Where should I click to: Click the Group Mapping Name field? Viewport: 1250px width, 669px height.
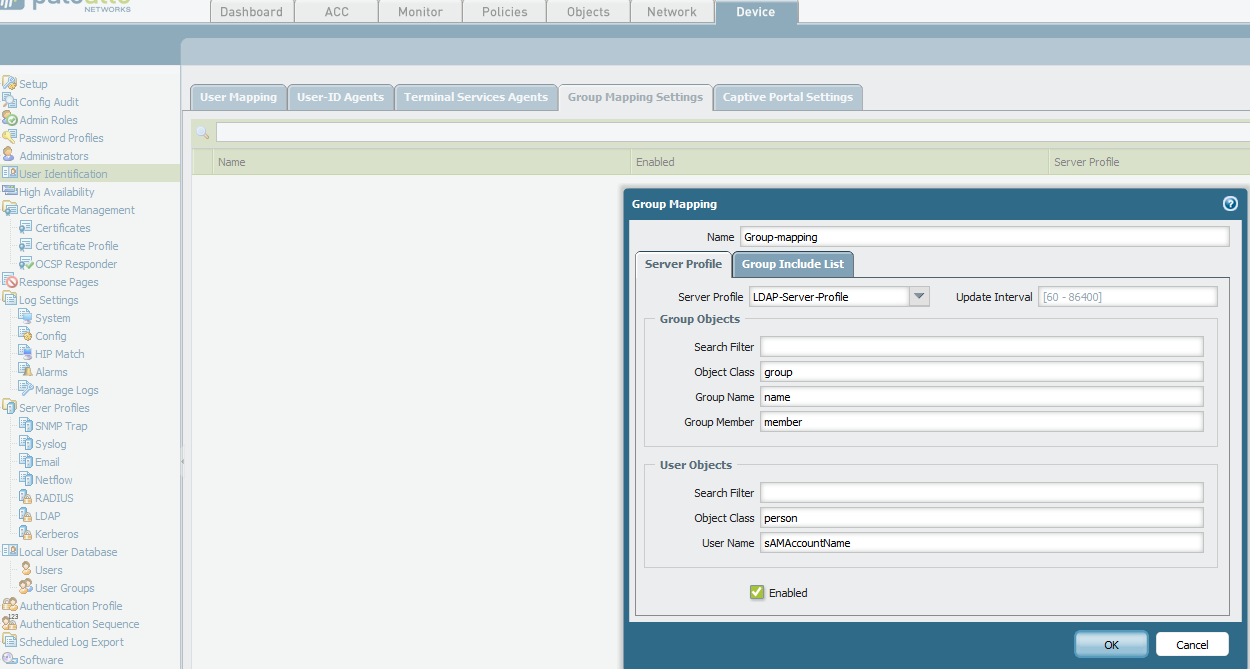[984, 236]
